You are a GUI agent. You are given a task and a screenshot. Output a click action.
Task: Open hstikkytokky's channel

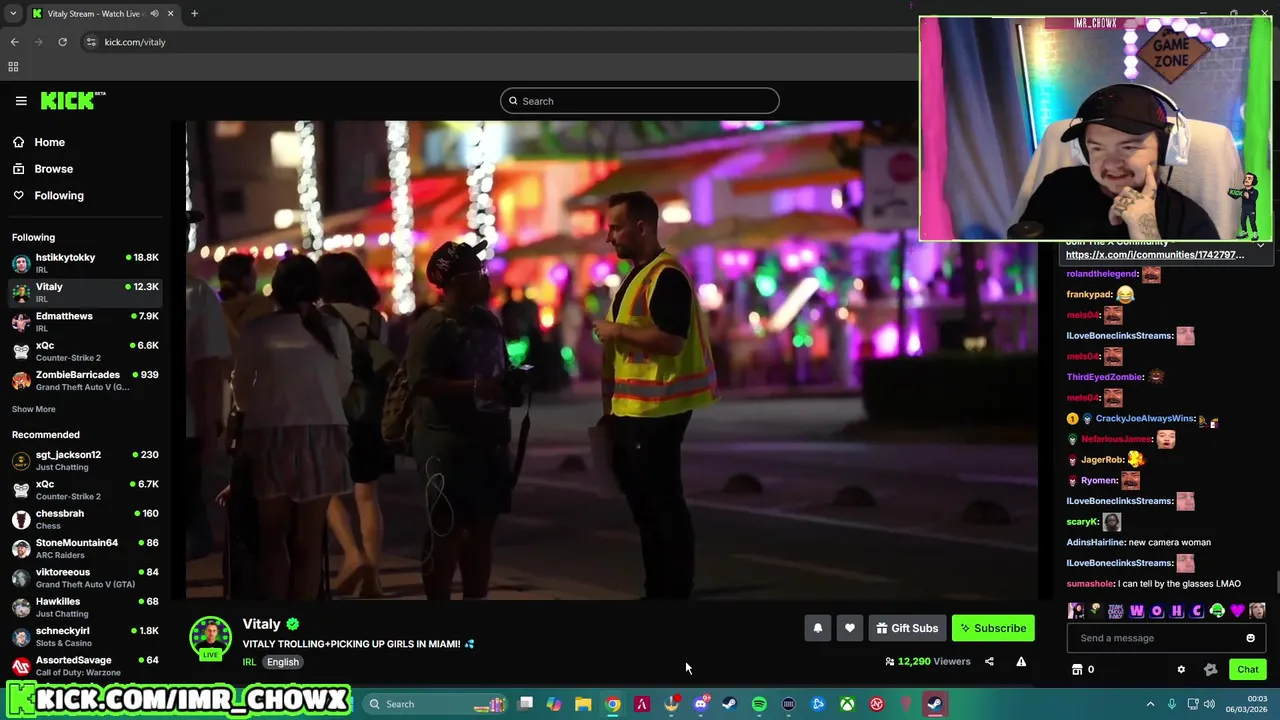85,263
